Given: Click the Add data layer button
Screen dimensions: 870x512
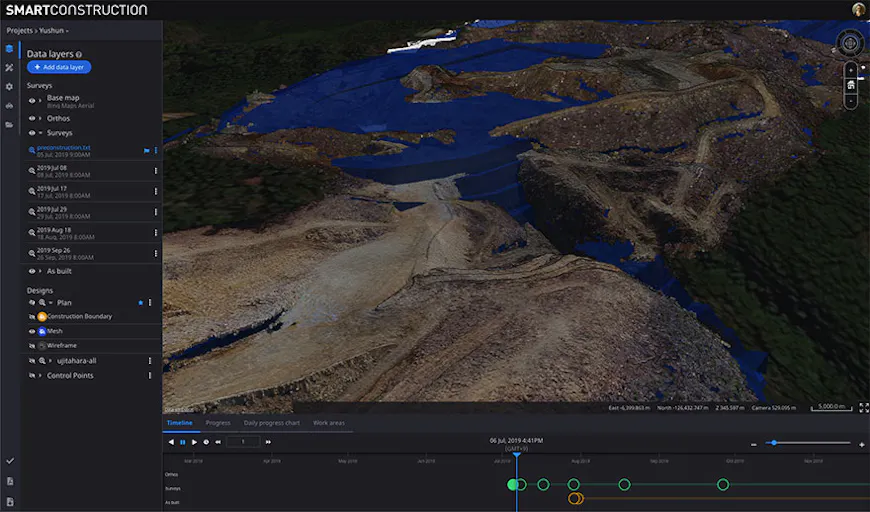Looking at the screenshot, I should [59, 67].
